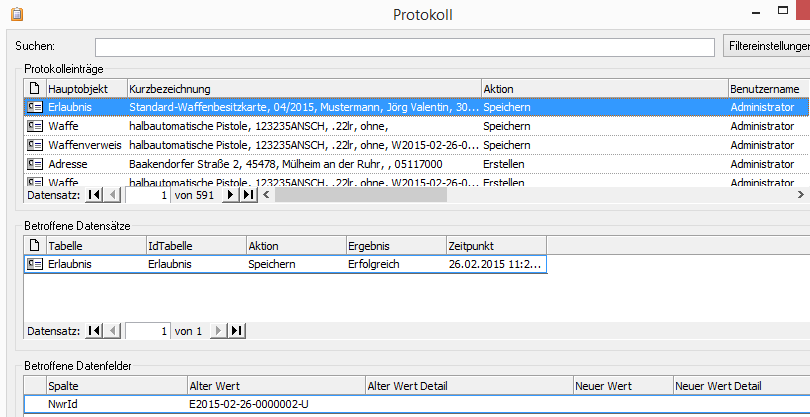This screenshot has height=417, width=810.
Task: Sort by Kurzbezeichnung column header
Action: point(303,89)
